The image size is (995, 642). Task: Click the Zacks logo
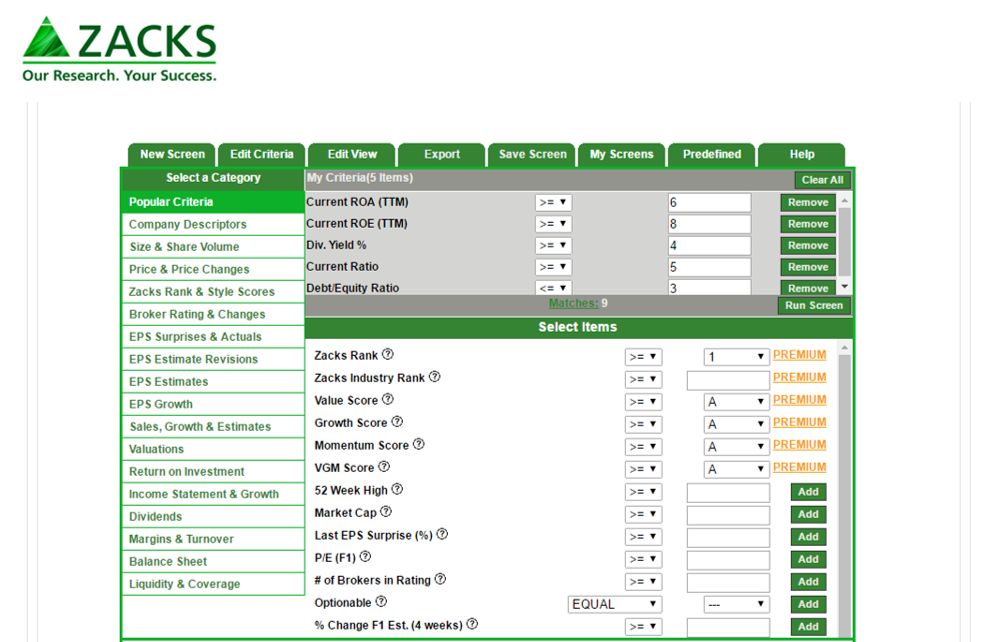[x=119, y=49]
